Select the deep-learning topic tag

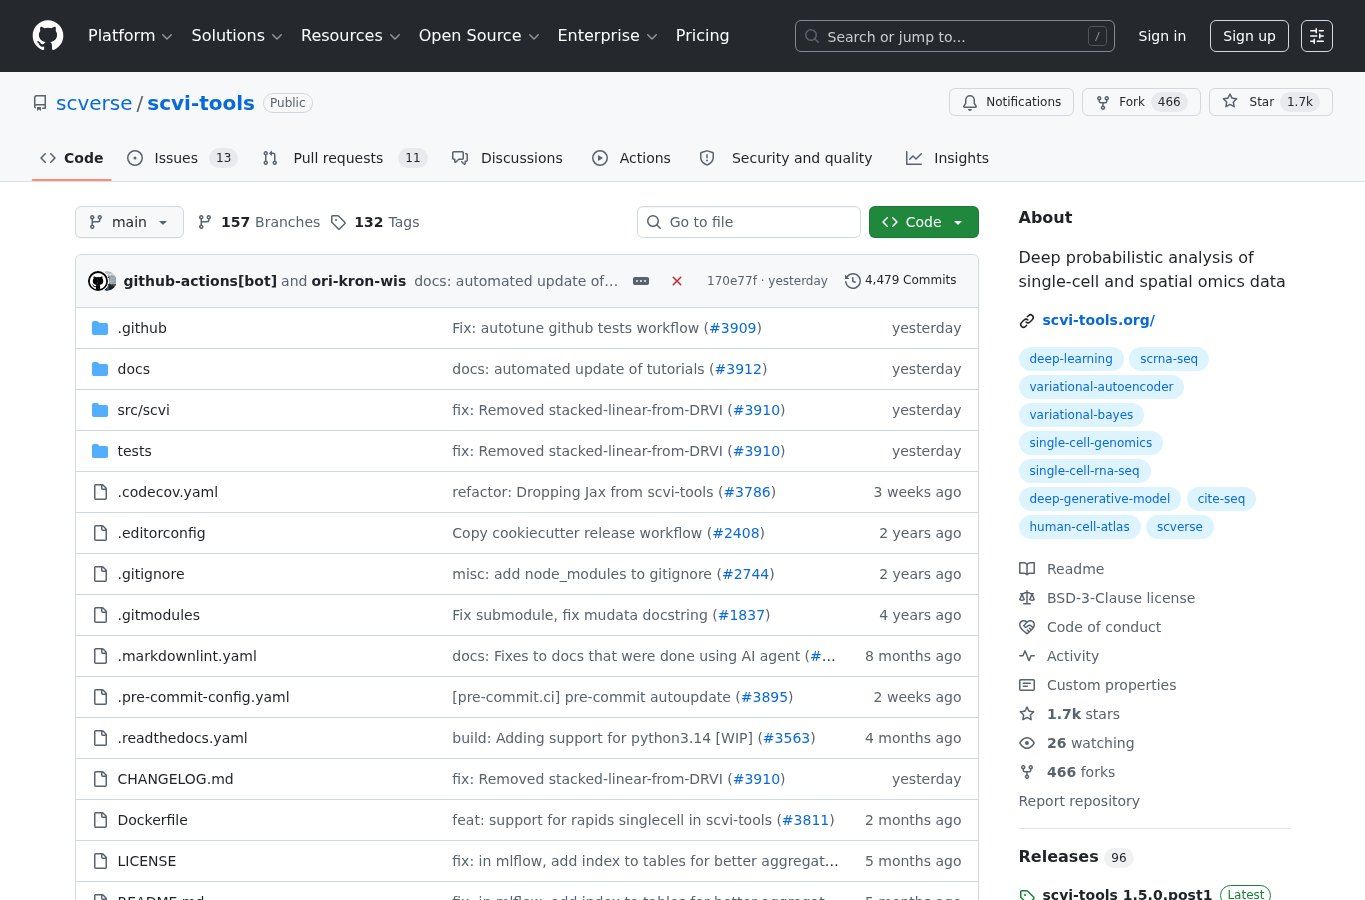(x=1071, y=359)
